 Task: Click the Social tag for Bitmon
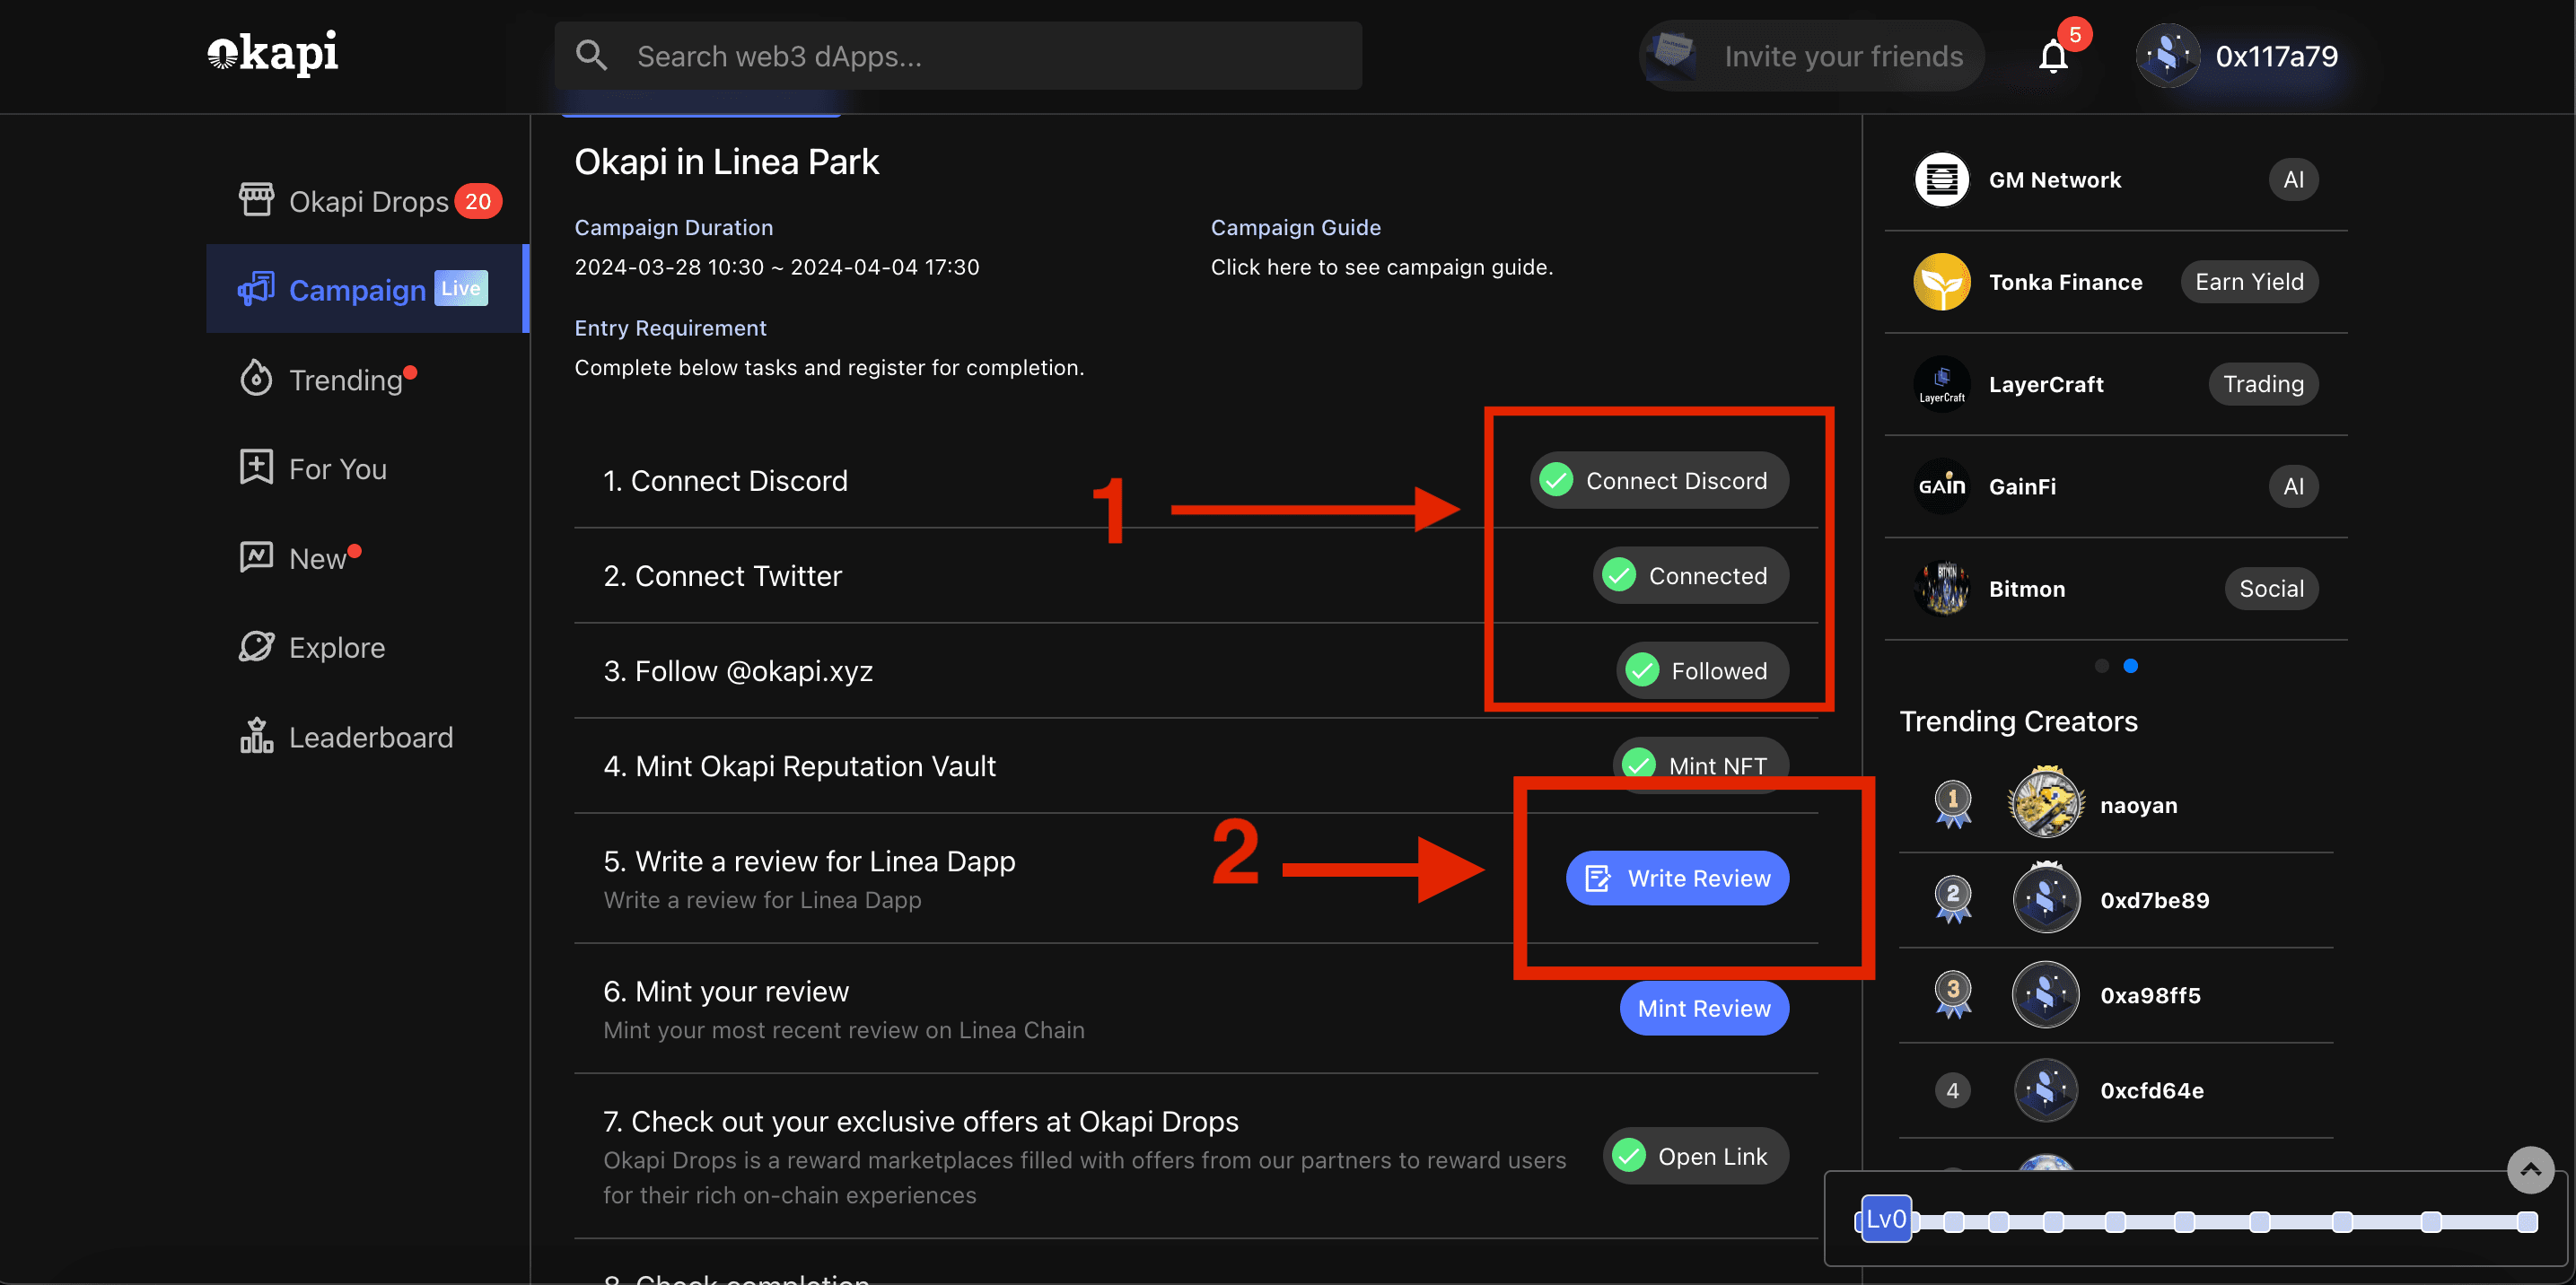coord(2271,588)
